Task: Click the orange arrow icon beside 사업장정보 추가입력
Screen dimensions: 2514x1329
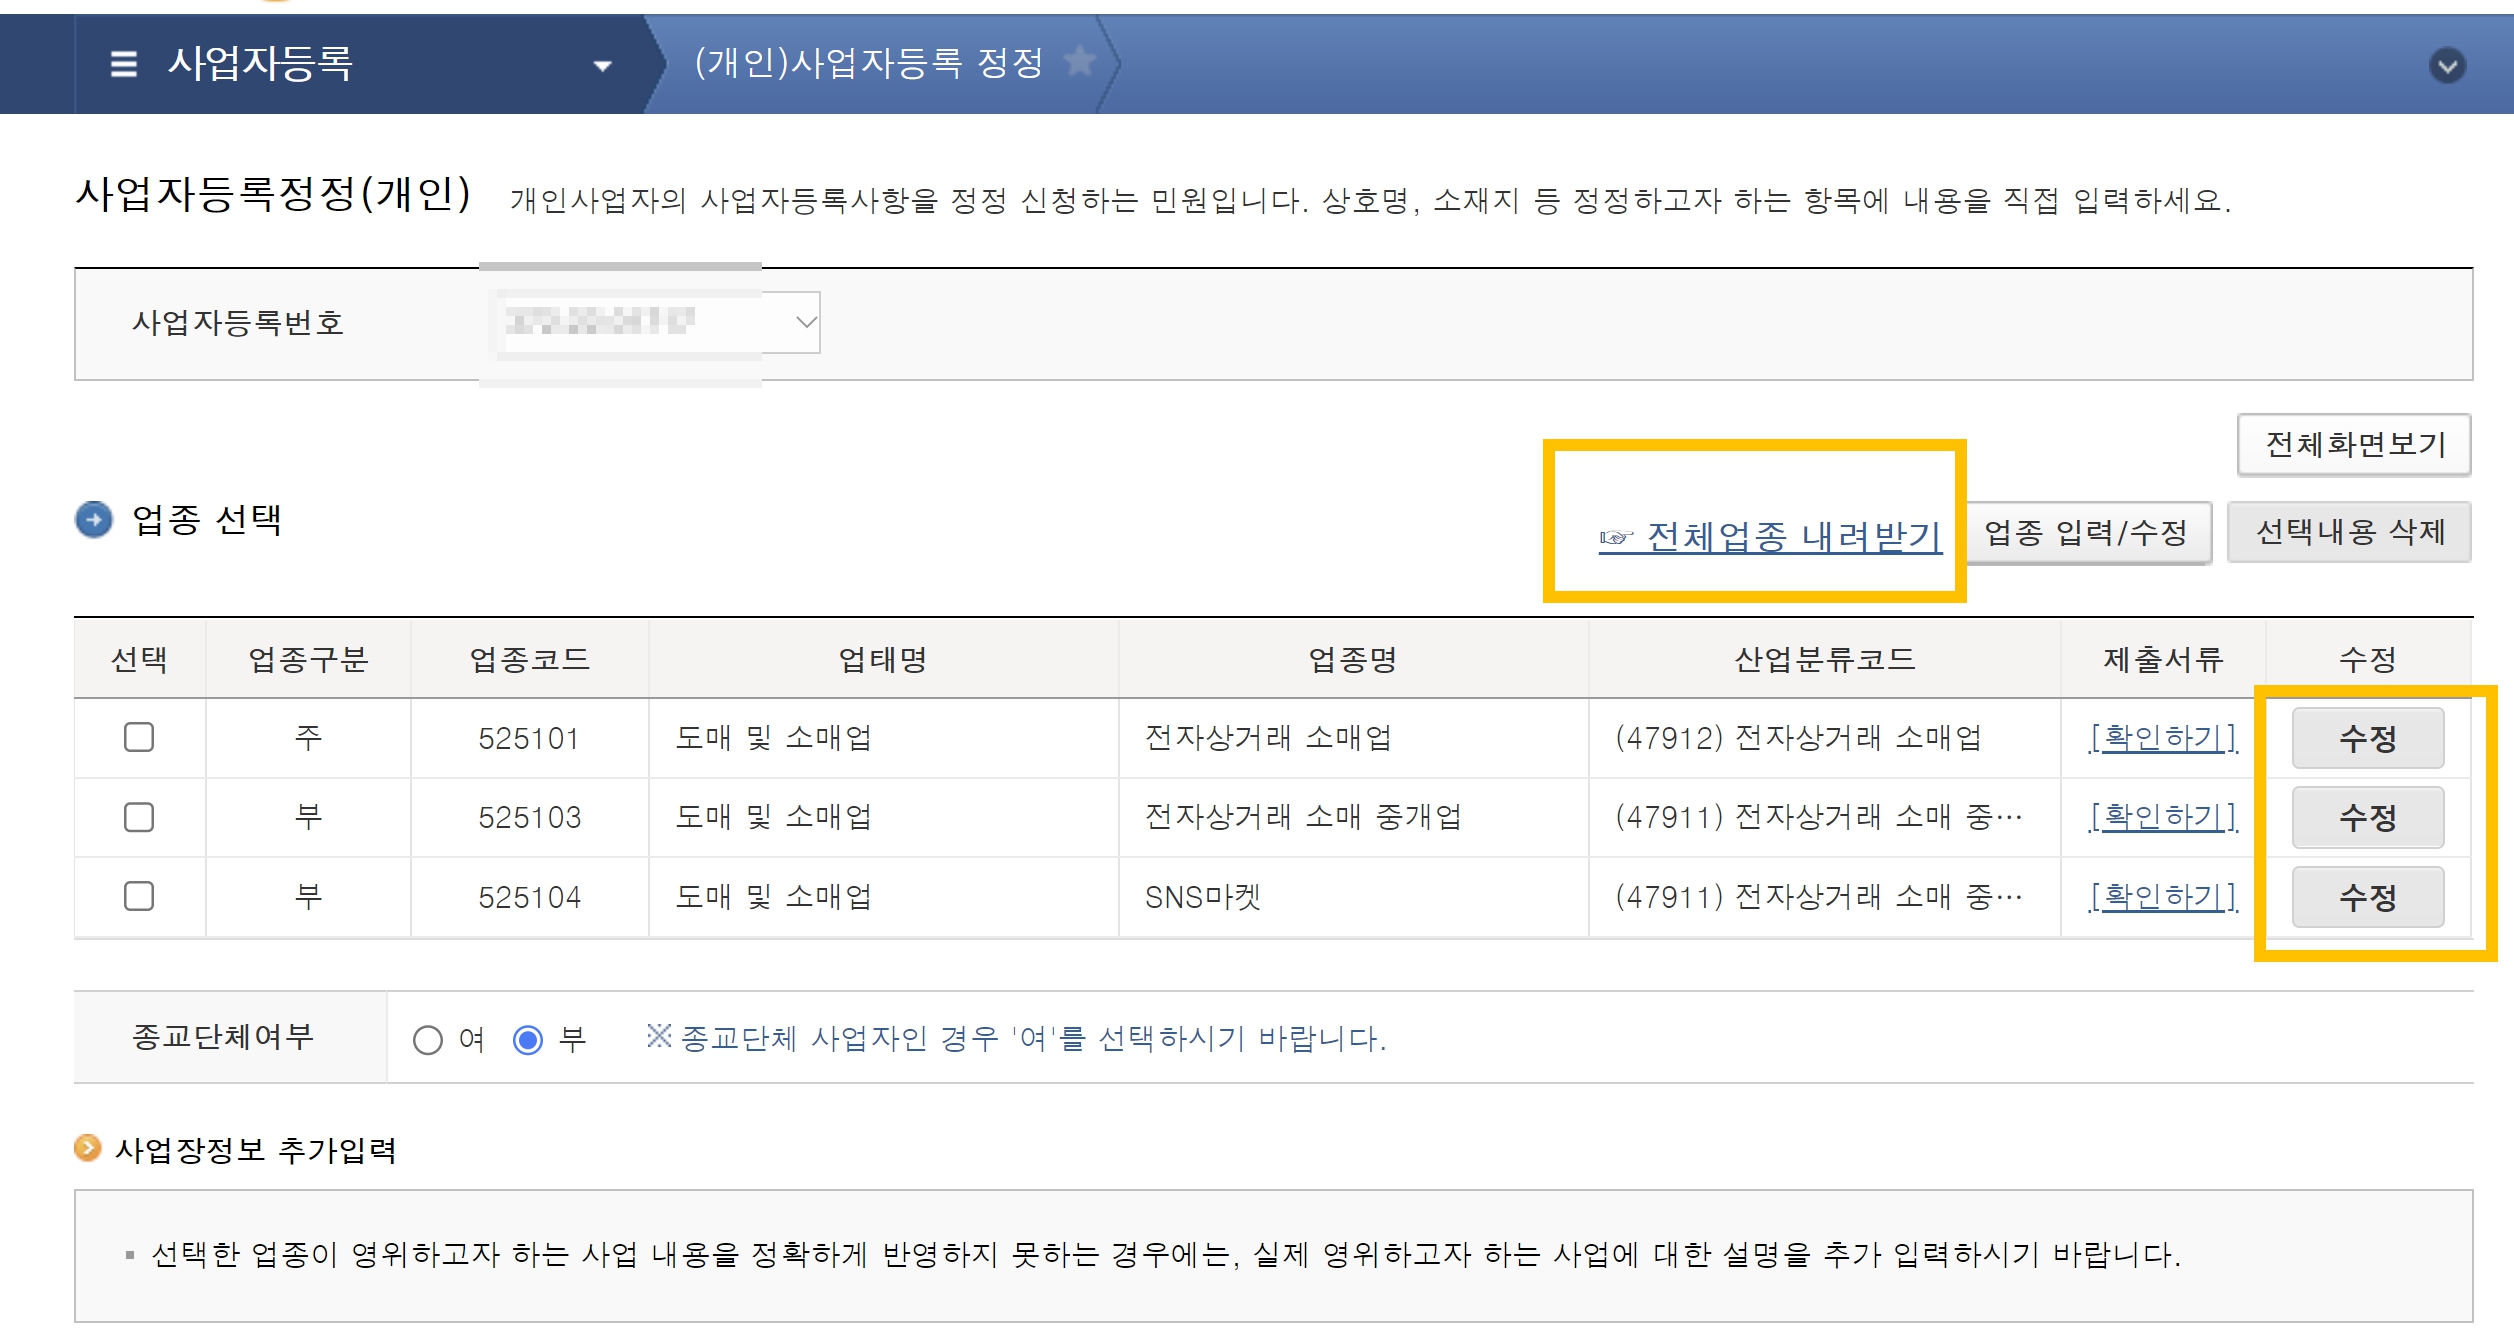Action: pyautogui.click(x=88, y=1148)
